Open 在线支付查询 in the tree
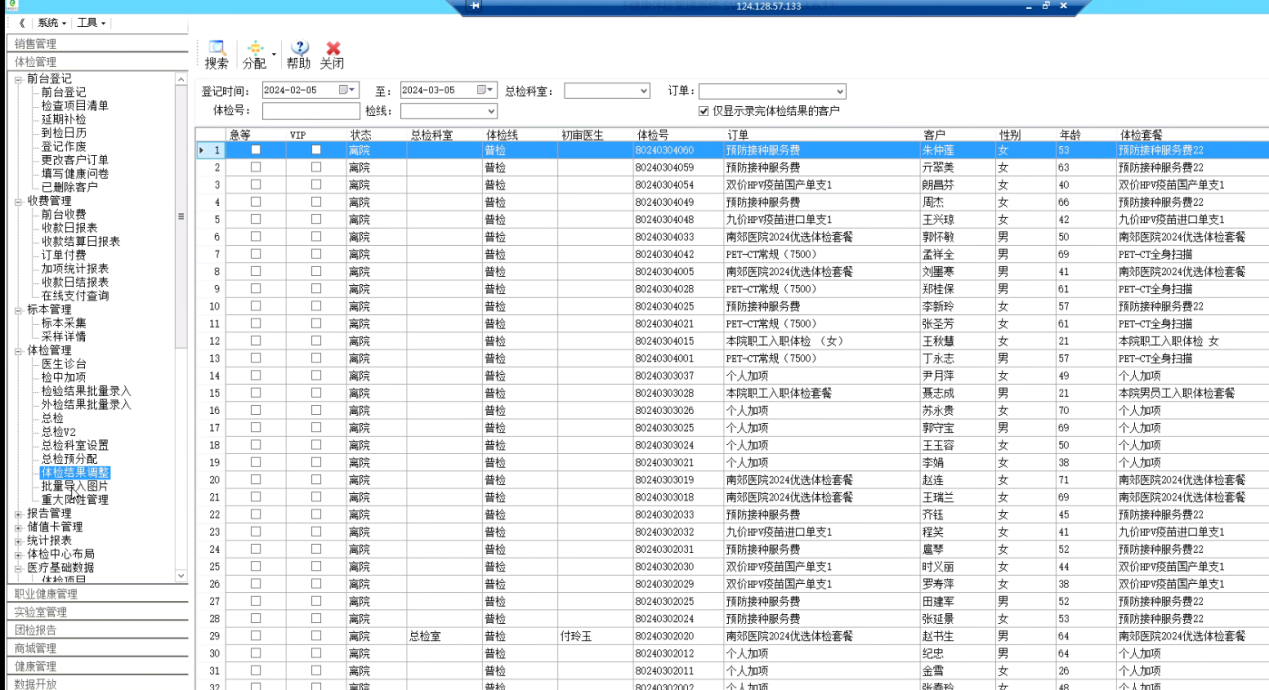Image resolution: width=1269 pixels, height=690 pixels. [x=75, y=295]
